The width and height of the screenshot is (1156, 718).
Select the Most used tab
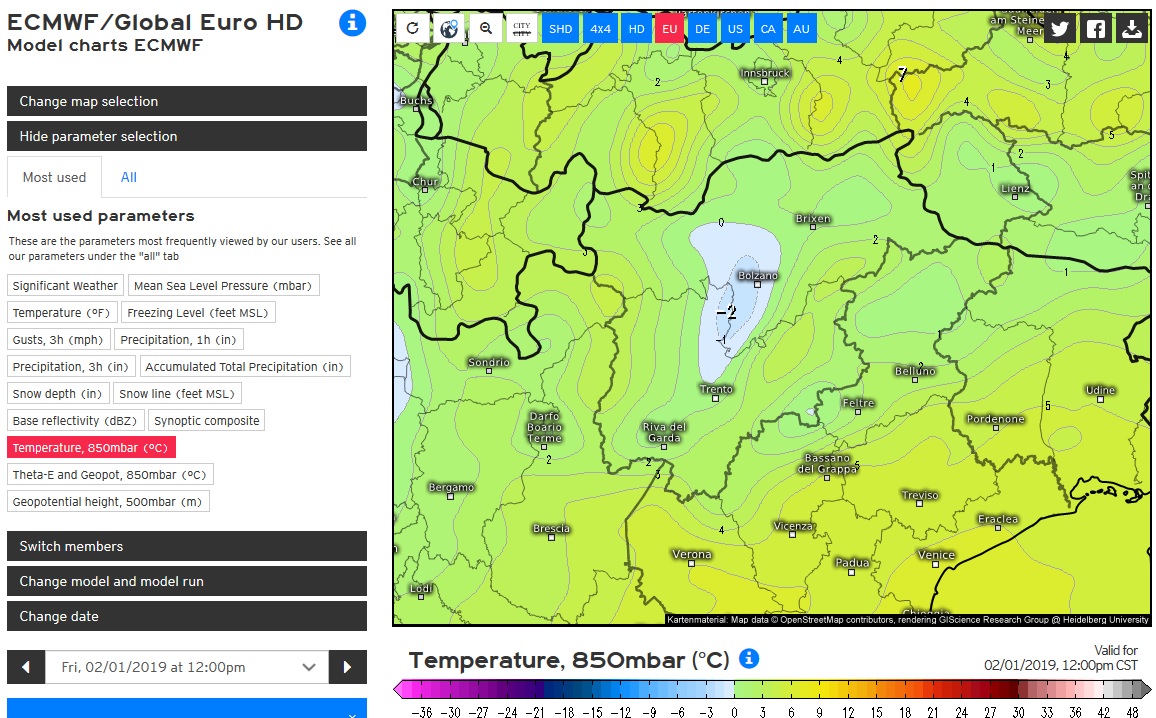(55, 177)
